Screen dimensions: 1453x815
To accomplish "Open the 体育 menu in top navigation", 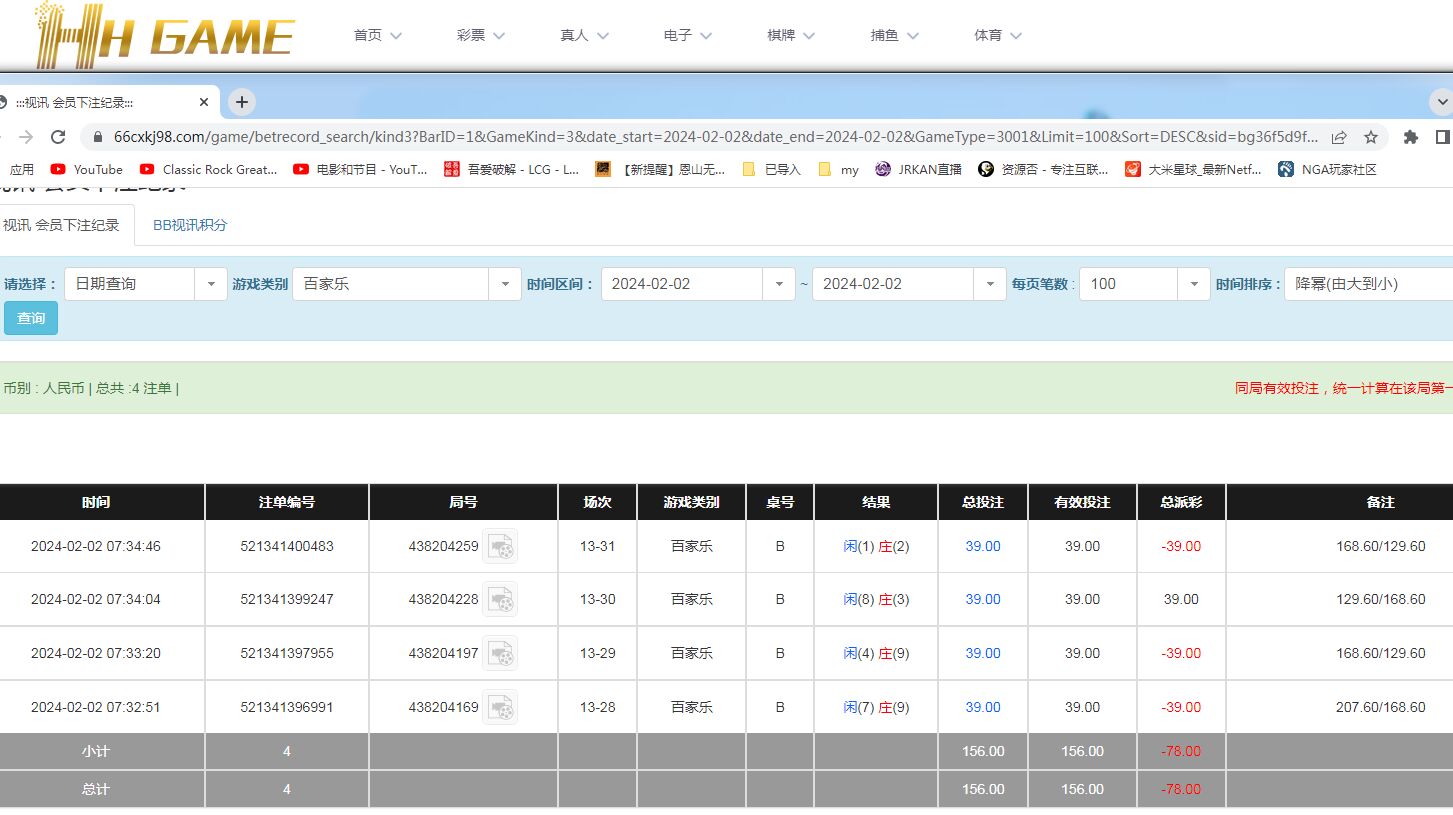I will pyautogui.click(x=997, y=35).
